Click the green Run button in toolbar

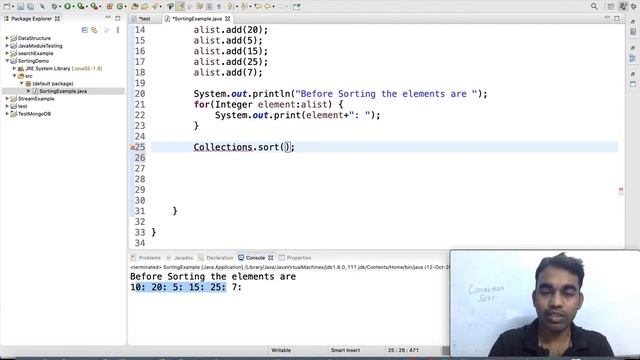pos(67,6)
